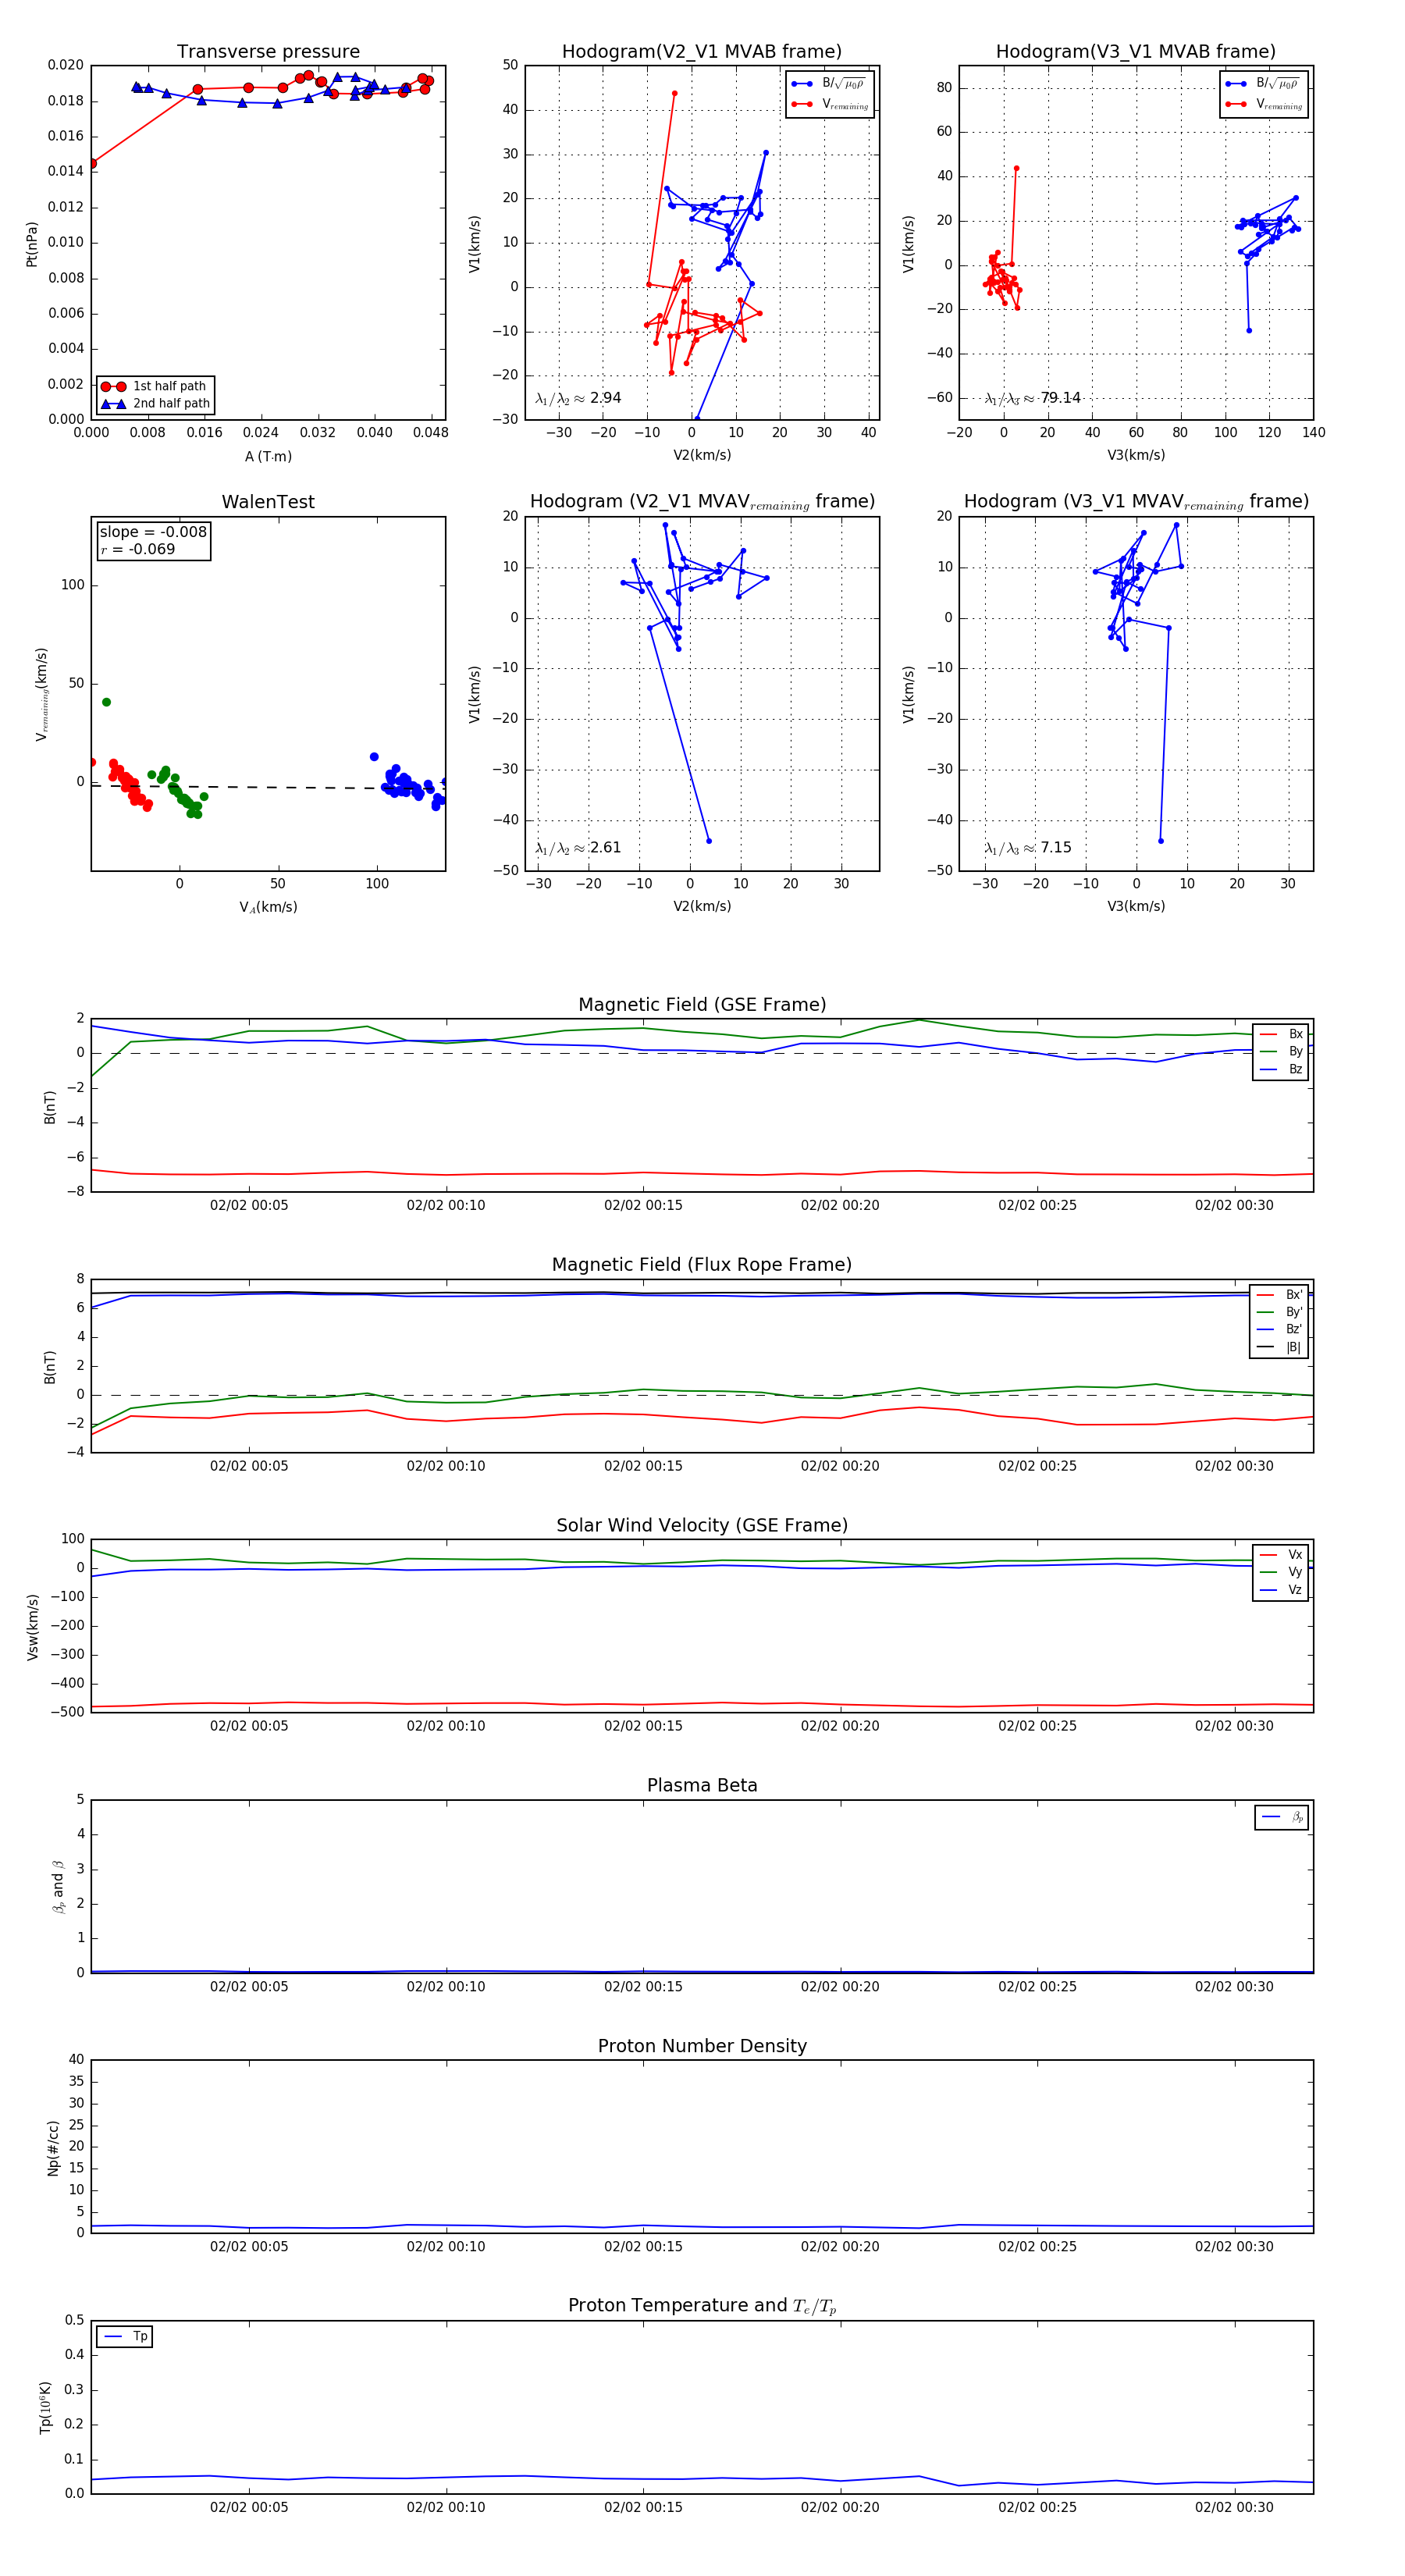
Task: Click the λ1/λ3 ≈ 7.15 eigenvalue ratio
Action: click(1028, 848)
